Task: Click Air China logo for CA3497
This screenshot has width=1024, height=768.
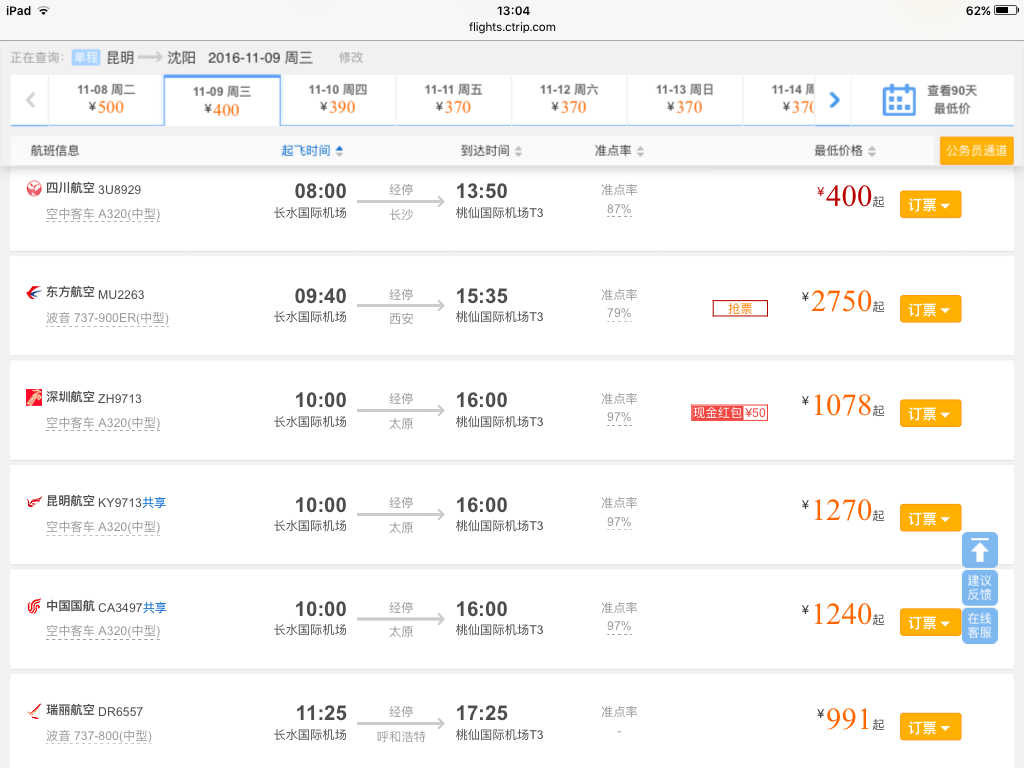Action: 34,606
